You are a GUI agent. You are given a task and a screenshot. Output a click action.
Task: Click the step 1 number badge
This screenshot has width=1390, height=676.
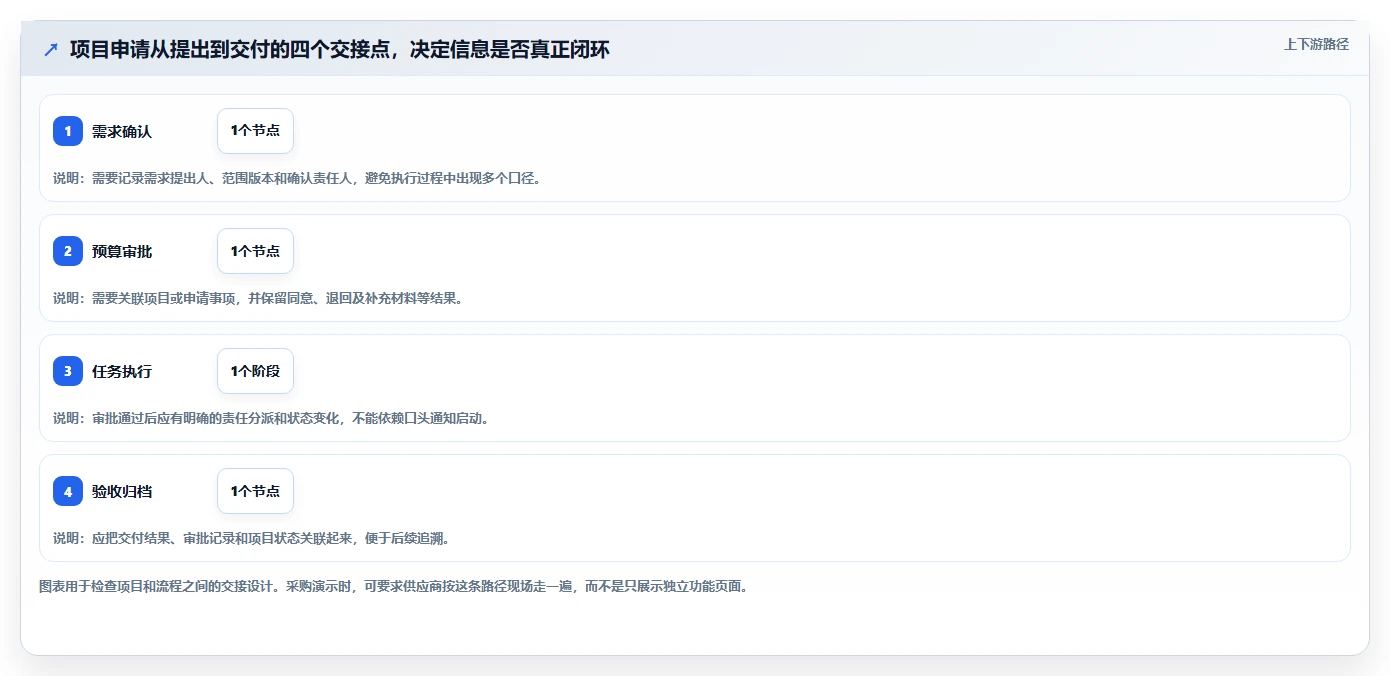tap(68, 131)
